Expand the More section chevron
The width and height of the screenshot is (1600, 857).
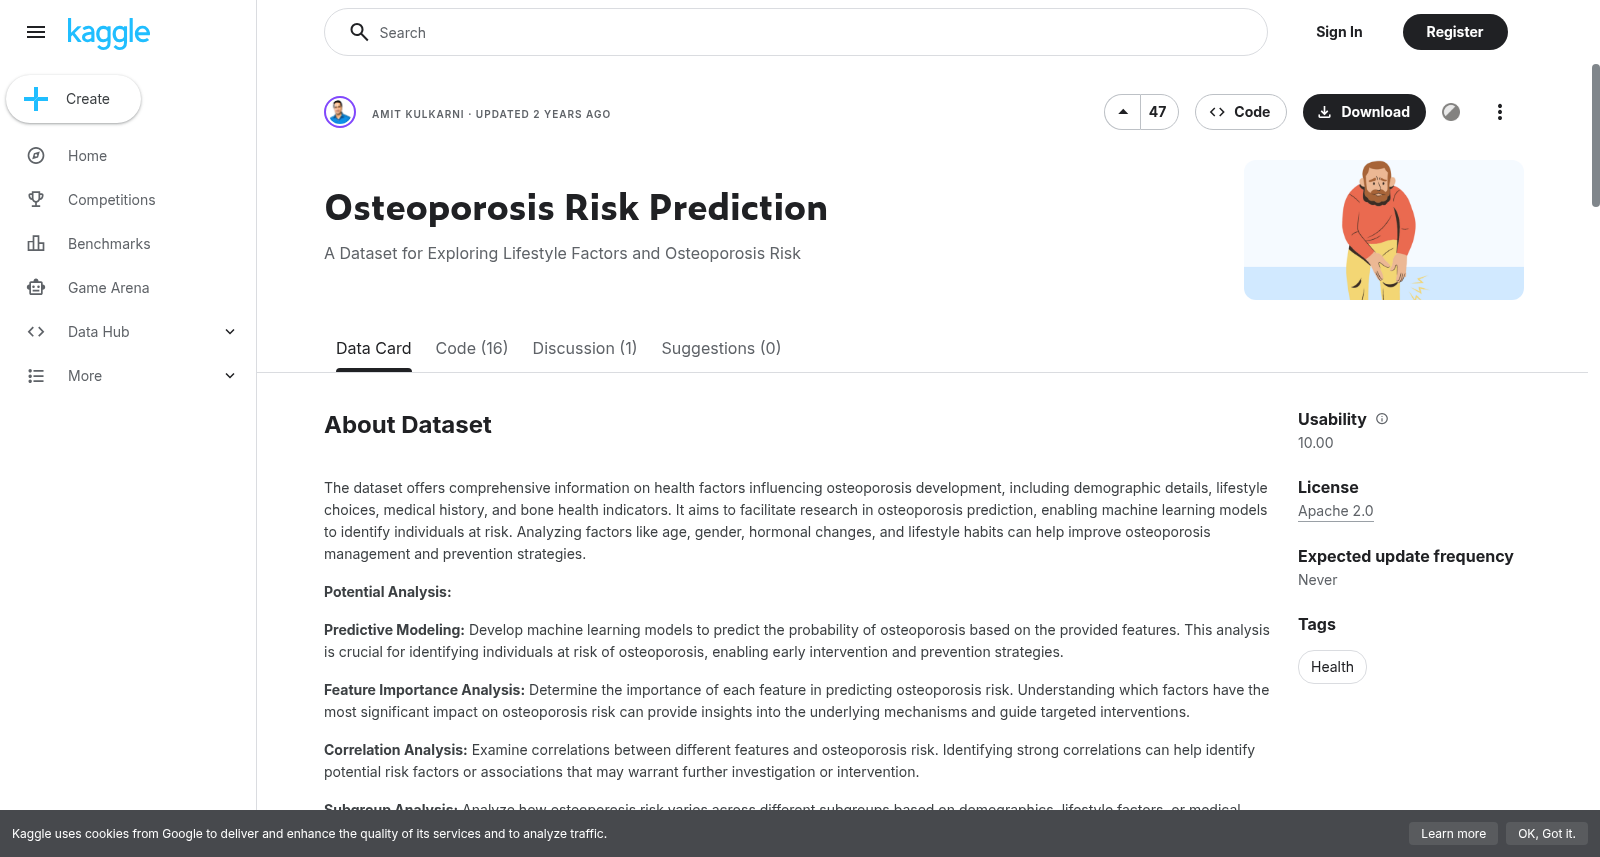click(x=230, y=376)
